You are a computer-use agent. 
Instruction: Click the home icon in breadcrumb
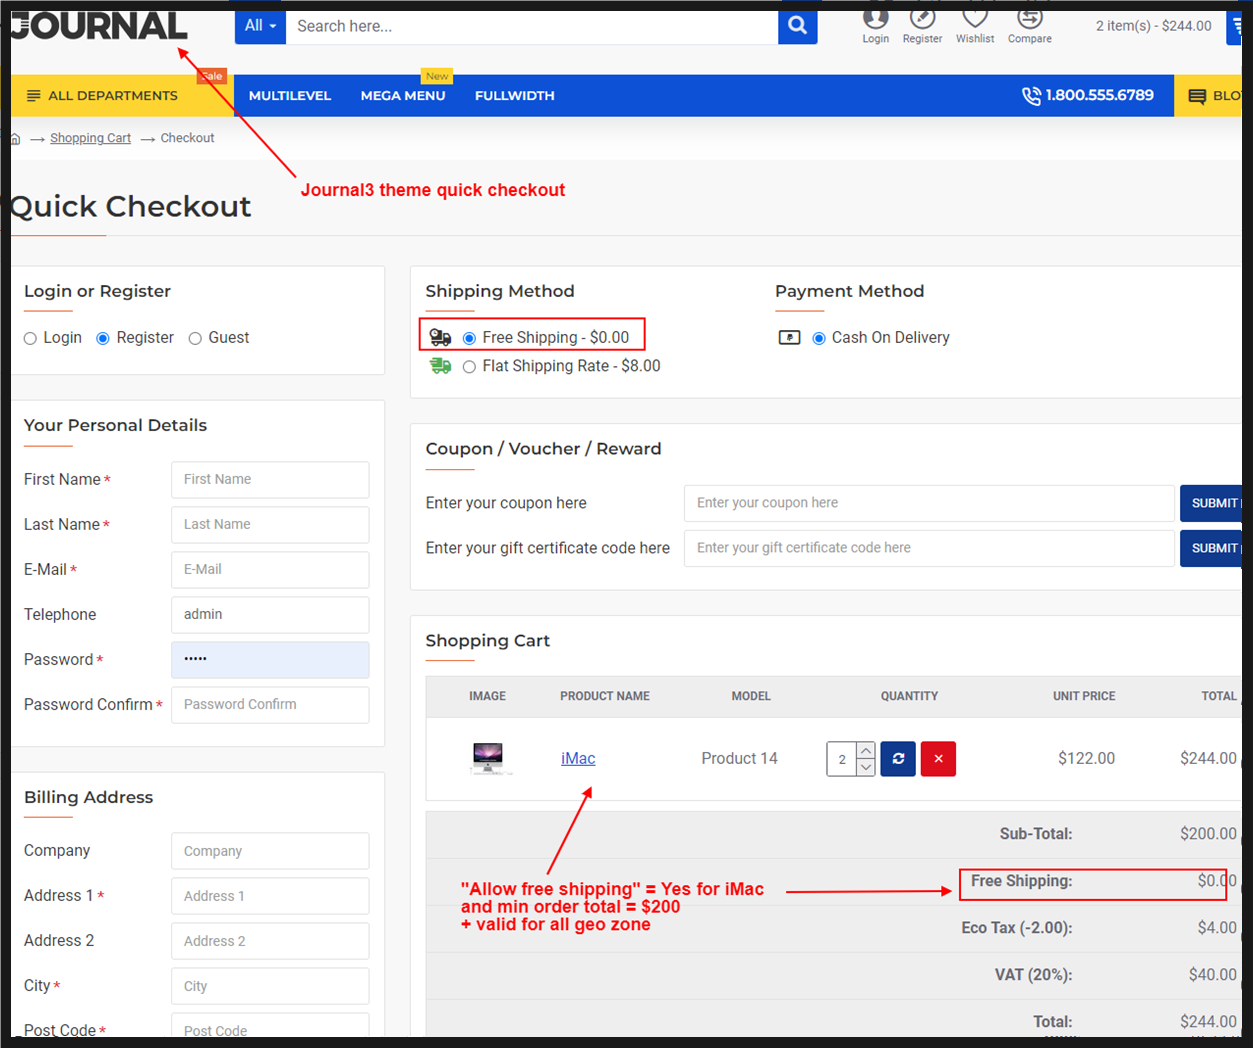[15, 139]
